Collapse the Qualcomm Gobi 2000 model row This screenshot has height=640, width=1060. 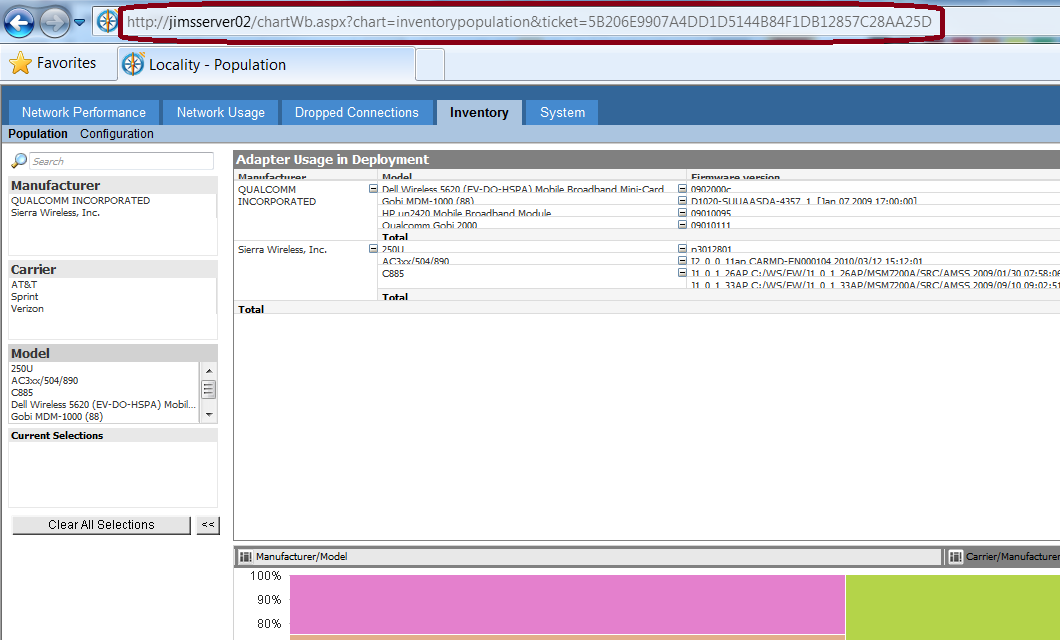682,224
